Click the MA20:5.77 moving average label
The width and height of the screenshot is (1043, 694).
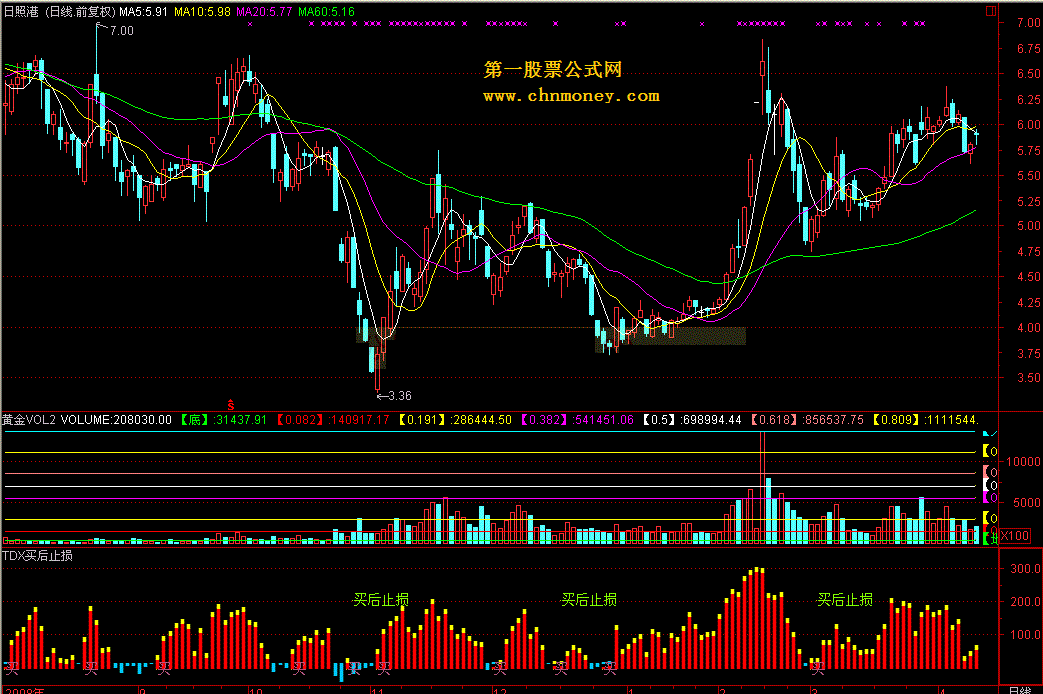[264, 11]
